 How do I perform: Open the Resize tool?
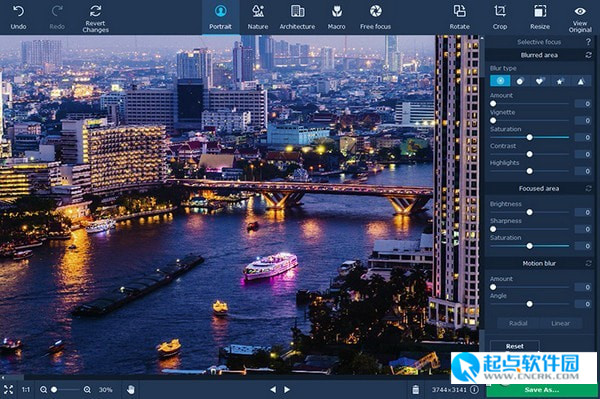pyautogui.click(x=540, y=17)
